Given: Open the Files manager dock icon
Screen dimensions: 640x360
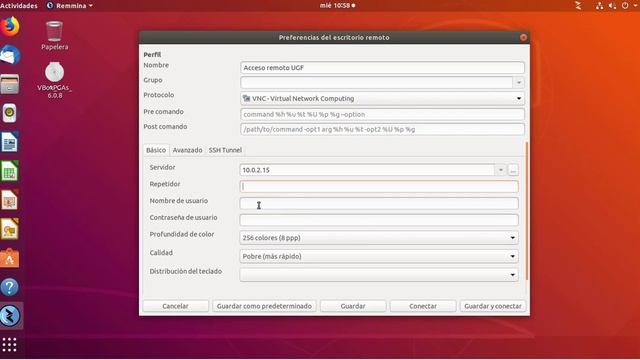Looking at the screenshot, I should click(x=10, y=84).
